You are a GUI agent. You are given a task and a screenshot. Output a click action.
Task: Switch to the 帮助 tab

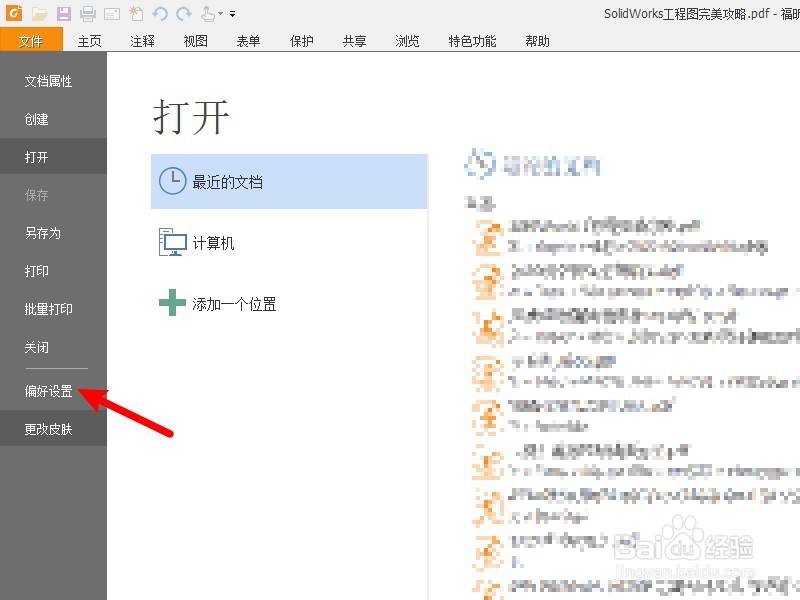538,41
